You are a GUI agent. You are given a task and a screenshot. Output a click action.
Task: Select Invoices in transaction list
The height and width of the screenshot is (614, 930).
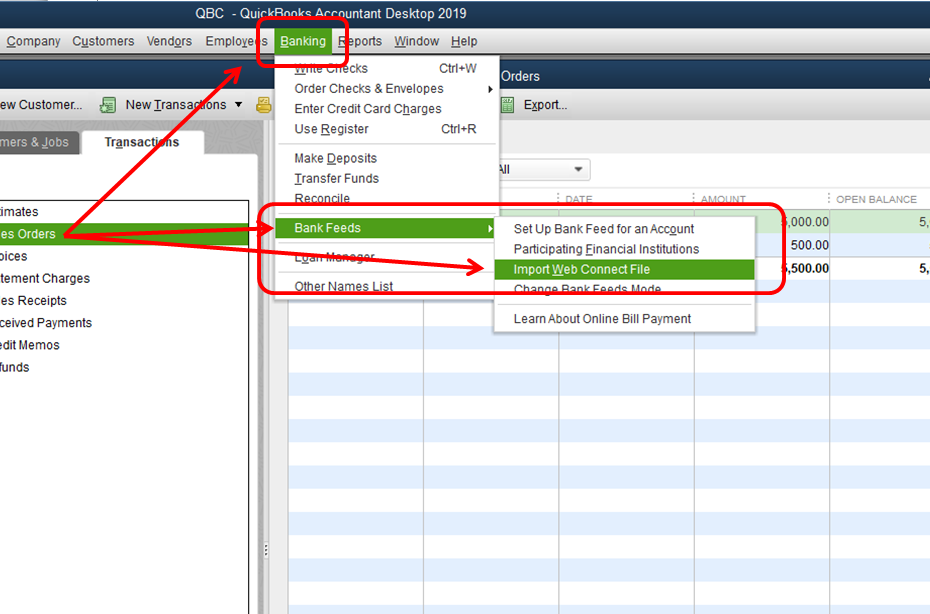tap(124, 256)
